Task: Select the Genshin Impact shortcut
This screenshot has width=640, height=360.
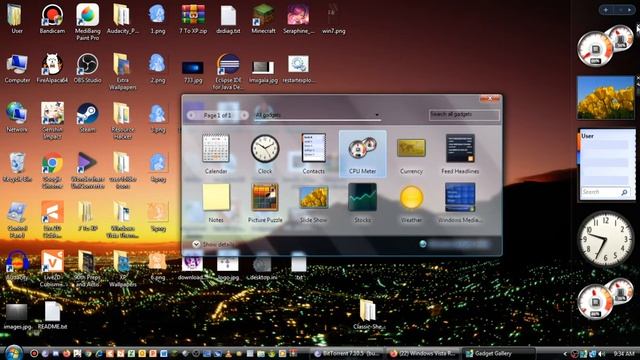Action: pos(52,121)
